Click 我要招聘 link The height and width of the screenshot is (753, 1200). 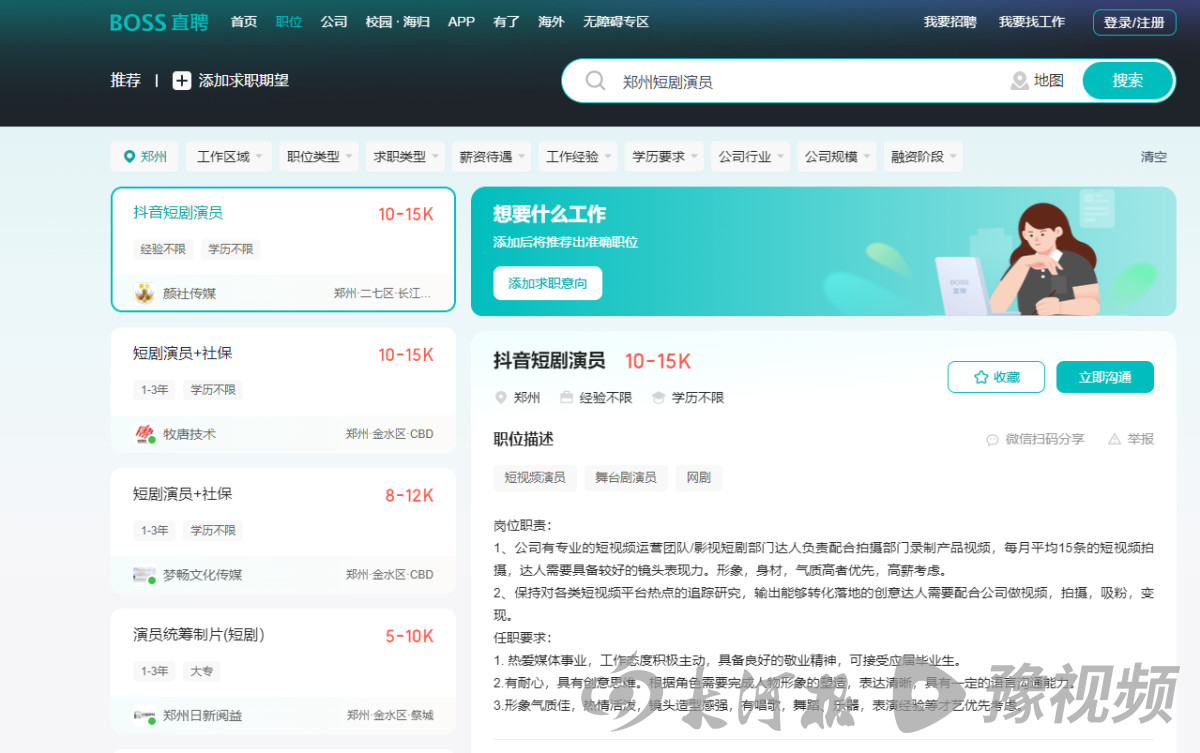[x=950, y=22]
